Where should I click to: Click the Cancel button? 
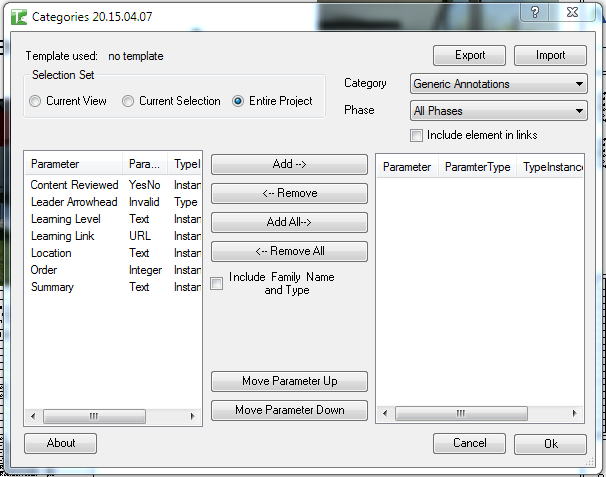pos(470,443)
